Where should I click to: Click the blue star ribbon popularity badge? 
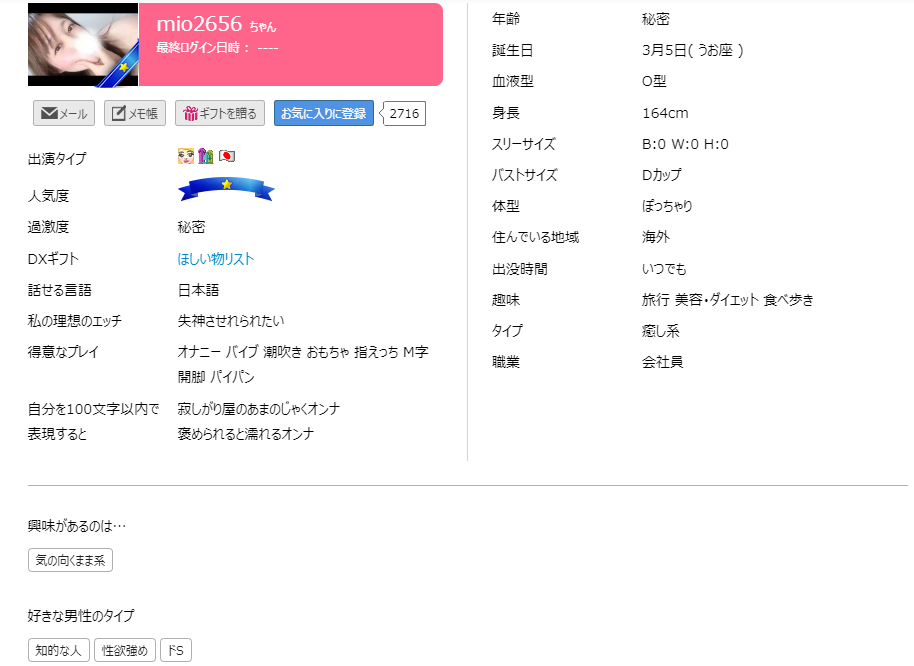coord(226,191)
